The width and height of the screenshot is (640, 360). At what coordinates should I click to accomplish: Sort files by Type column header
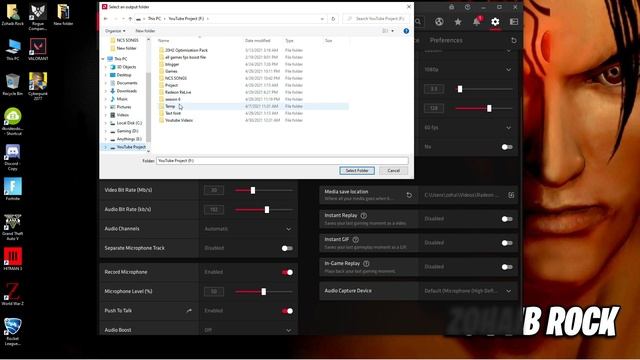289,41
